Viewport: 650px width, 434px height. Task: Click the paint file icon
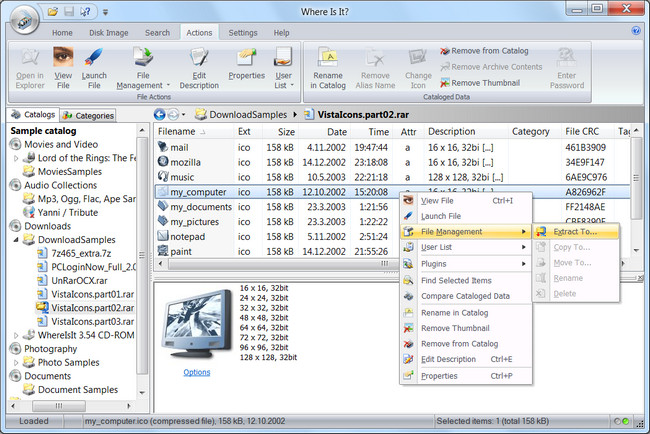point(163,251)
